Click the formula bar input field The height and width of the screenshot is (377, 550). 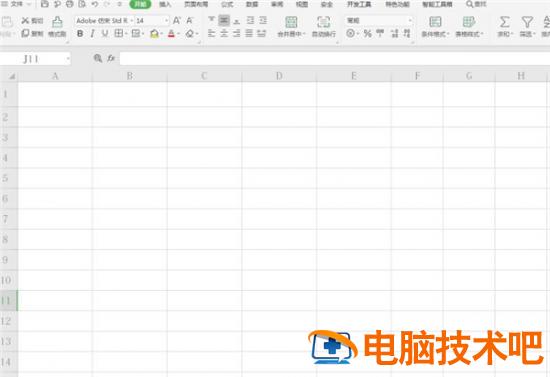click(x=335, y=59)
